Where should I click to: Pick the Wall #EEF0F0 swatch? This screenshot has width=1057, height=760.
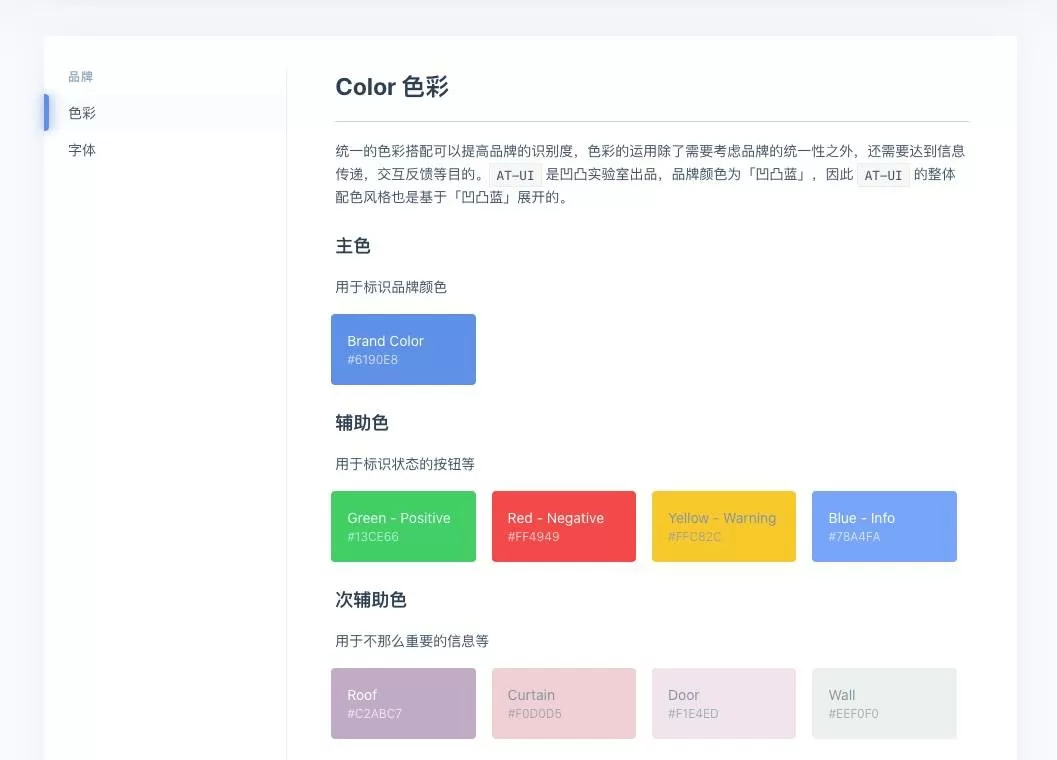point(884,703)
